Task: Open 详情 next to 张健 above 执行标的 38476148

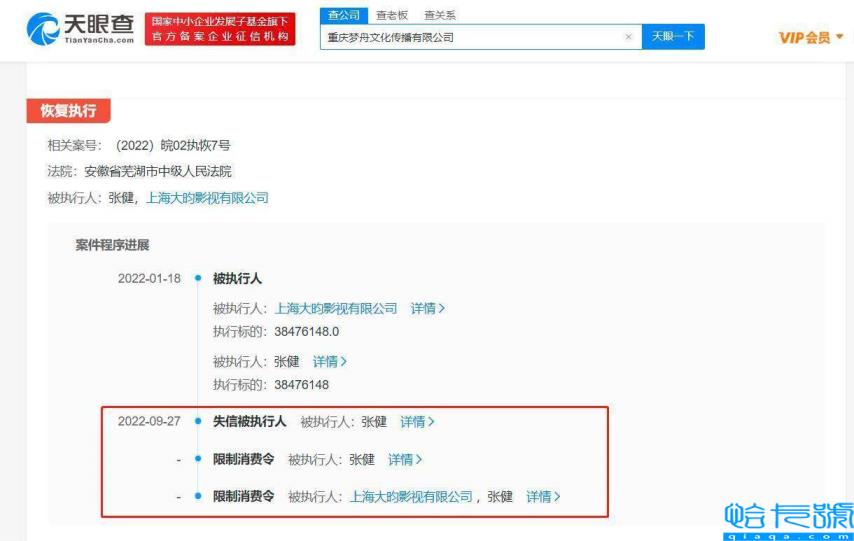Action: point(330,361)
